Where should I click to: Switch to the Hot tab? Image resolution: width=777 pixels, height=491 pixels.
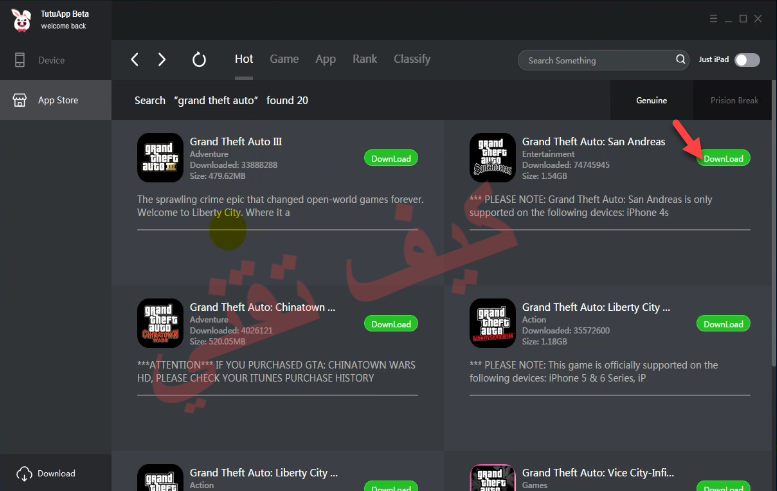tap(244, 59)
